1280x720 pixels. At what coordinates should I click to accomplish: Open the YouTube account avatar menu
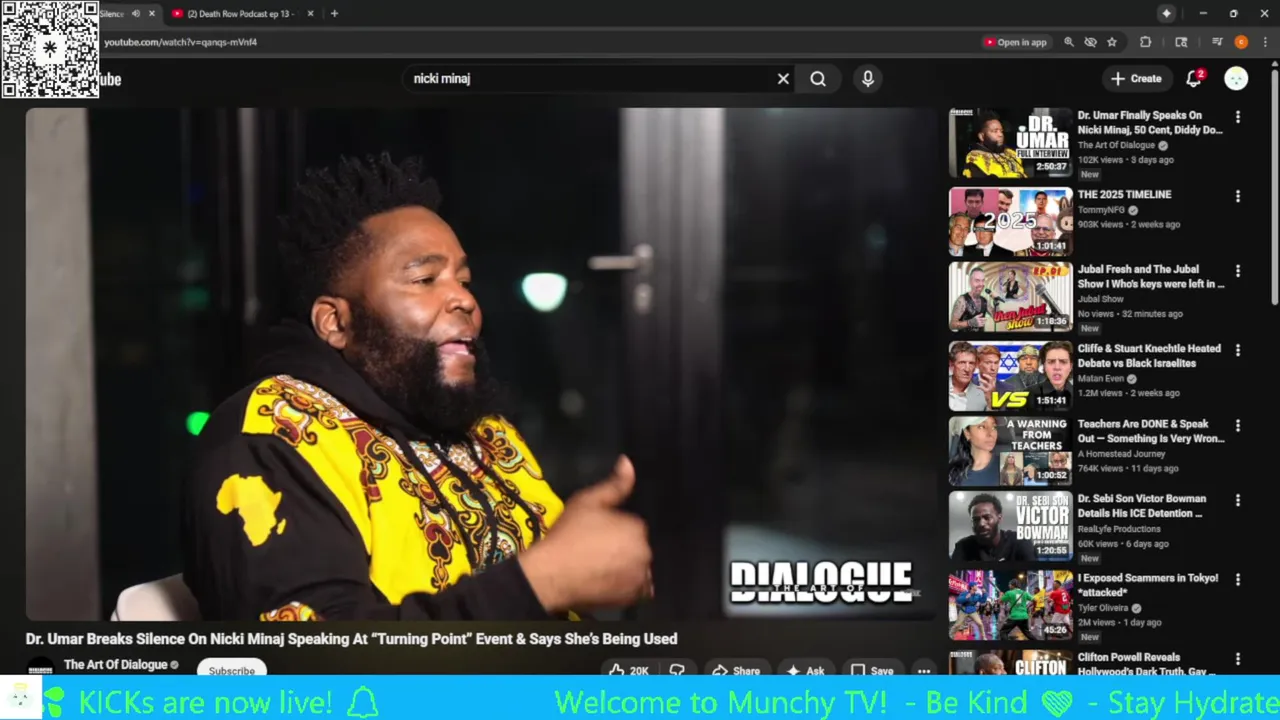(x=1236, y=79)
